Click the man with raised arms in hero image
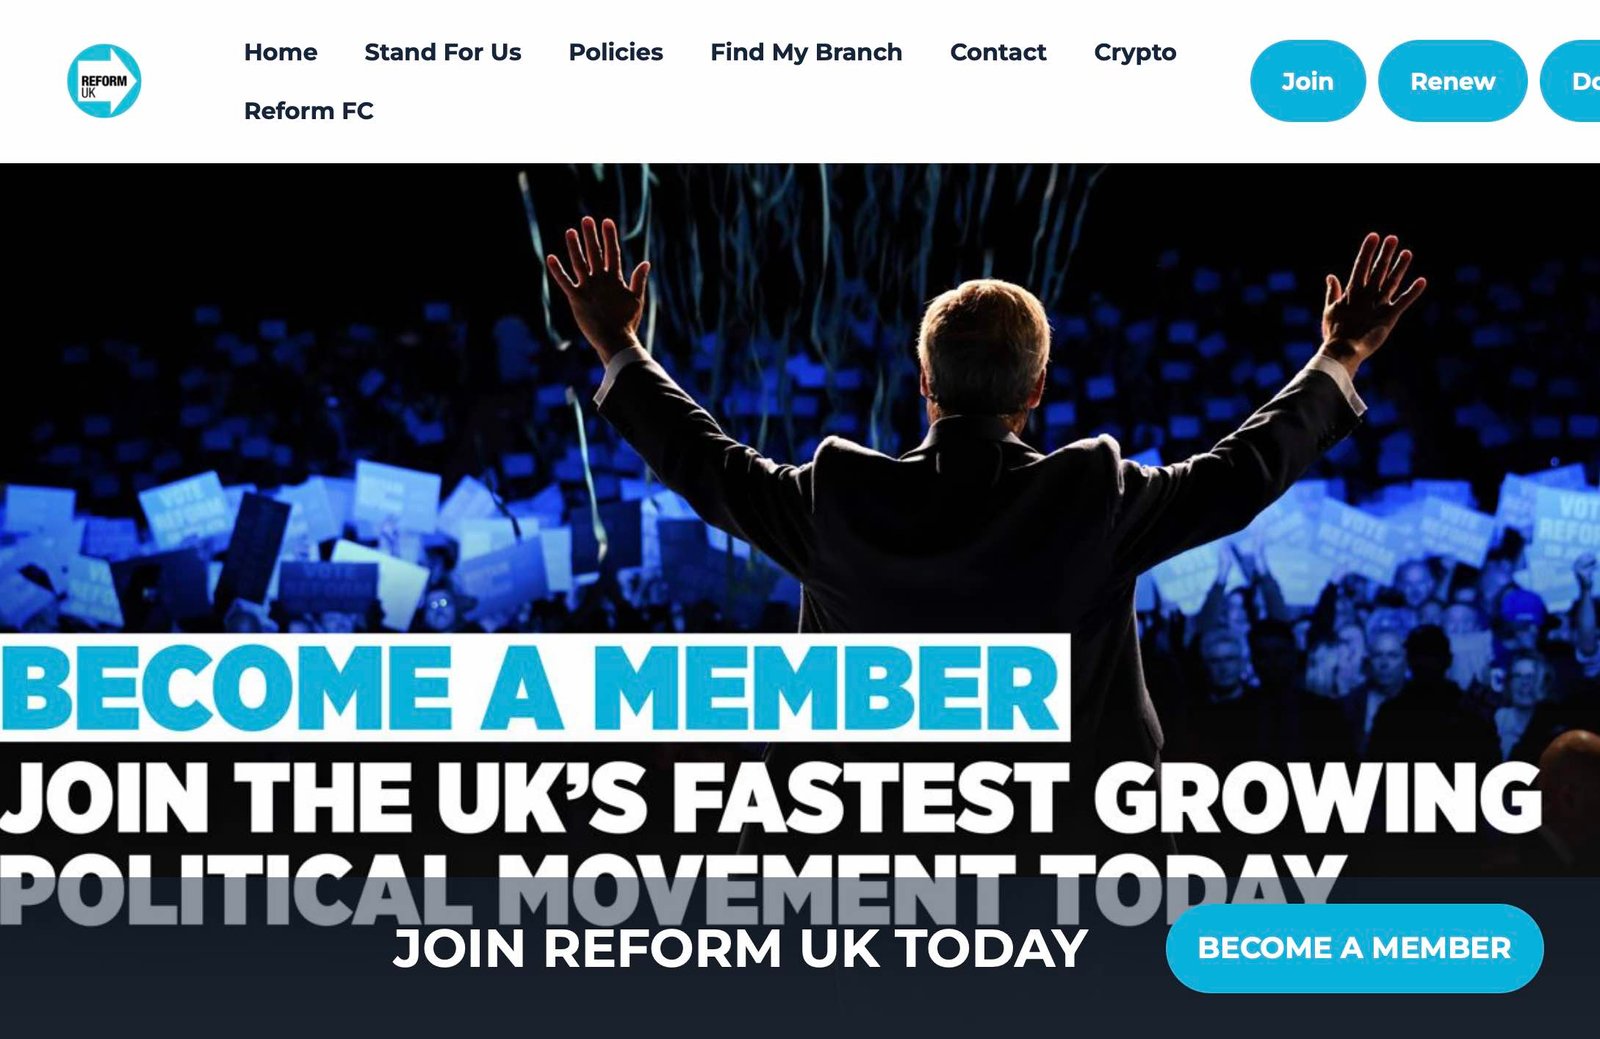Viewport: 1600px width, 1039px height. (x=985, y=520)
